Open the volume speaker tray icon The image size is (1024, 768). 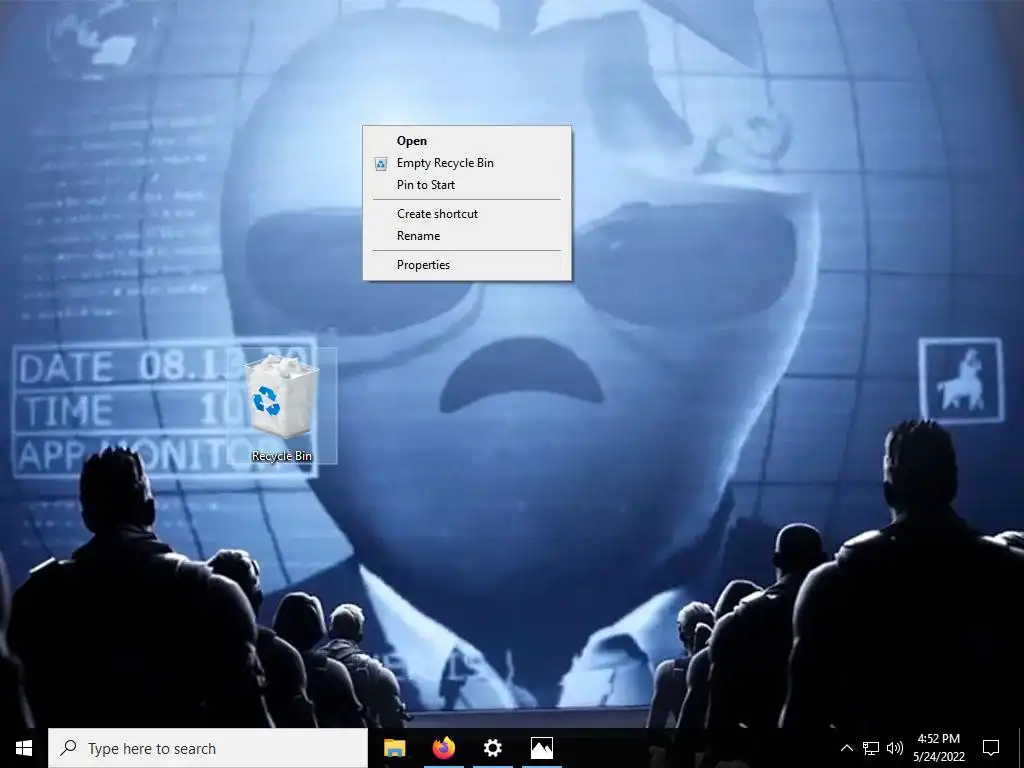(x=895, y=748)
